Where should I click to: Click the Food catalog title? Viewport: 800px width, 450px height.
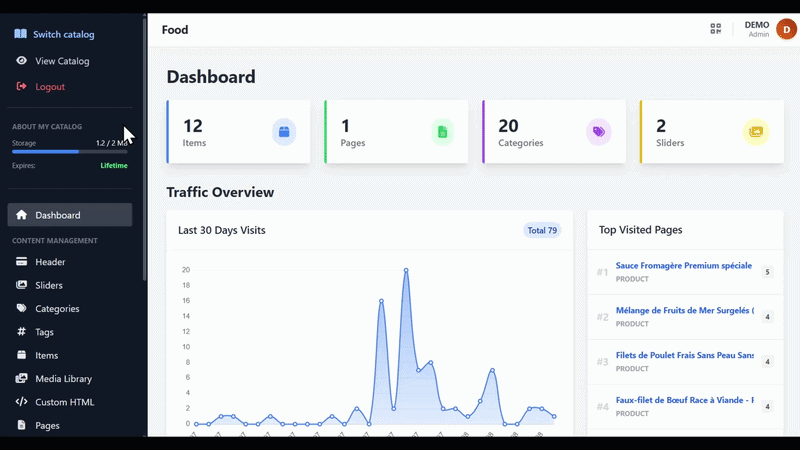175,30
